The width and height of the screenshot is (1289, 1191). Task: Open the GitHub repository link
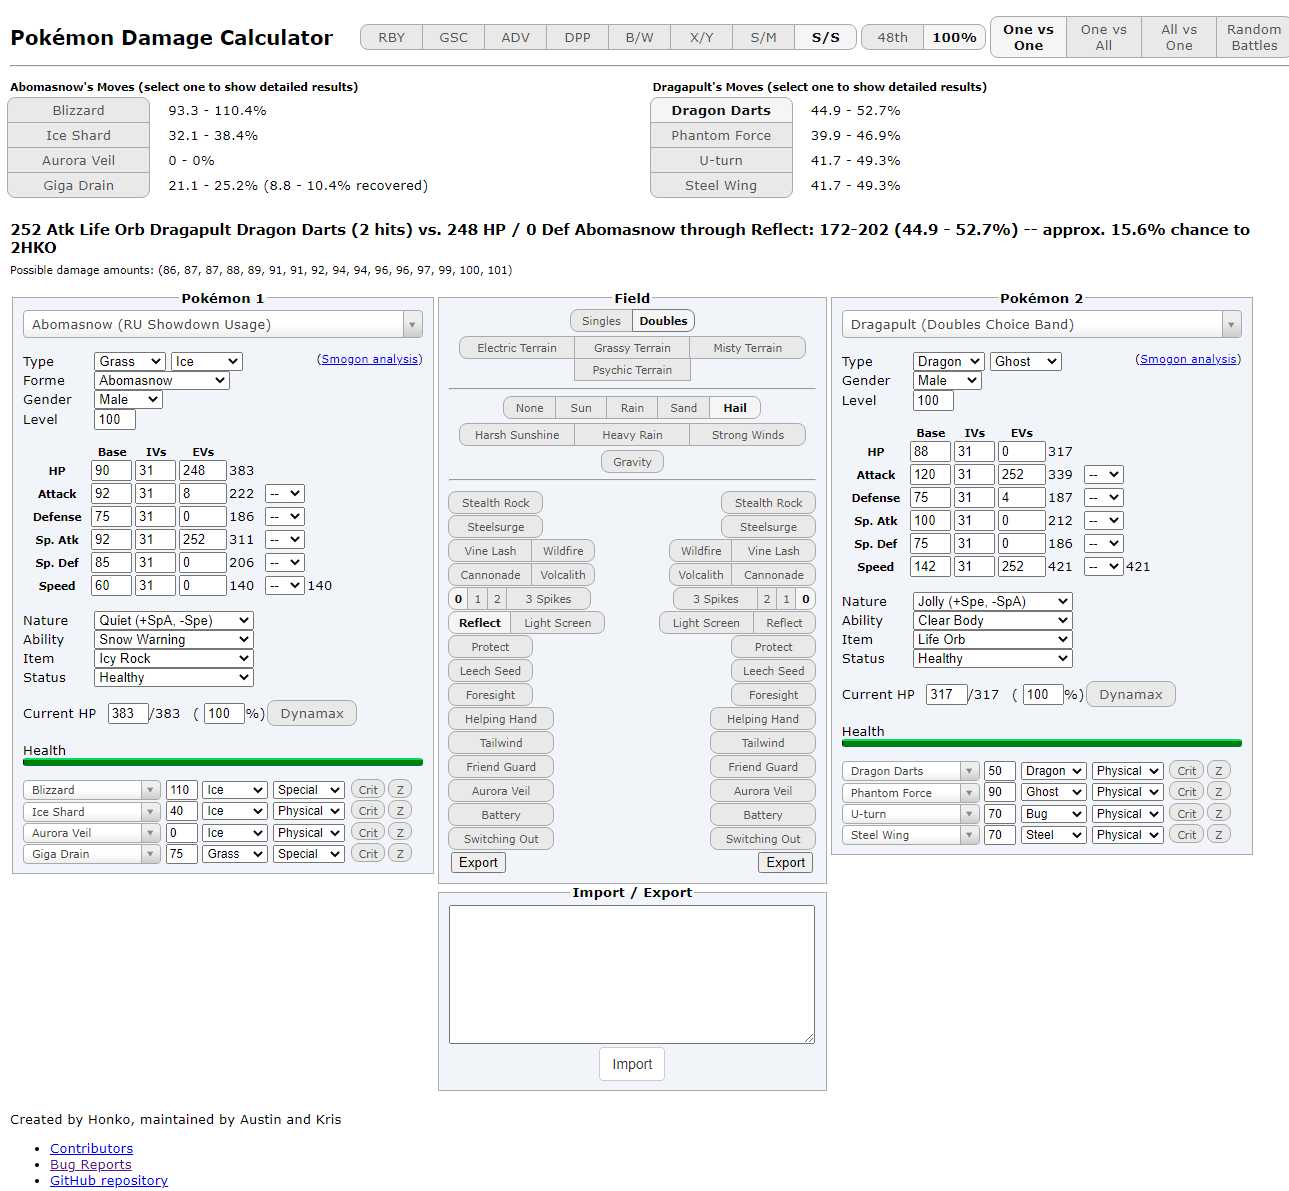109,1181
